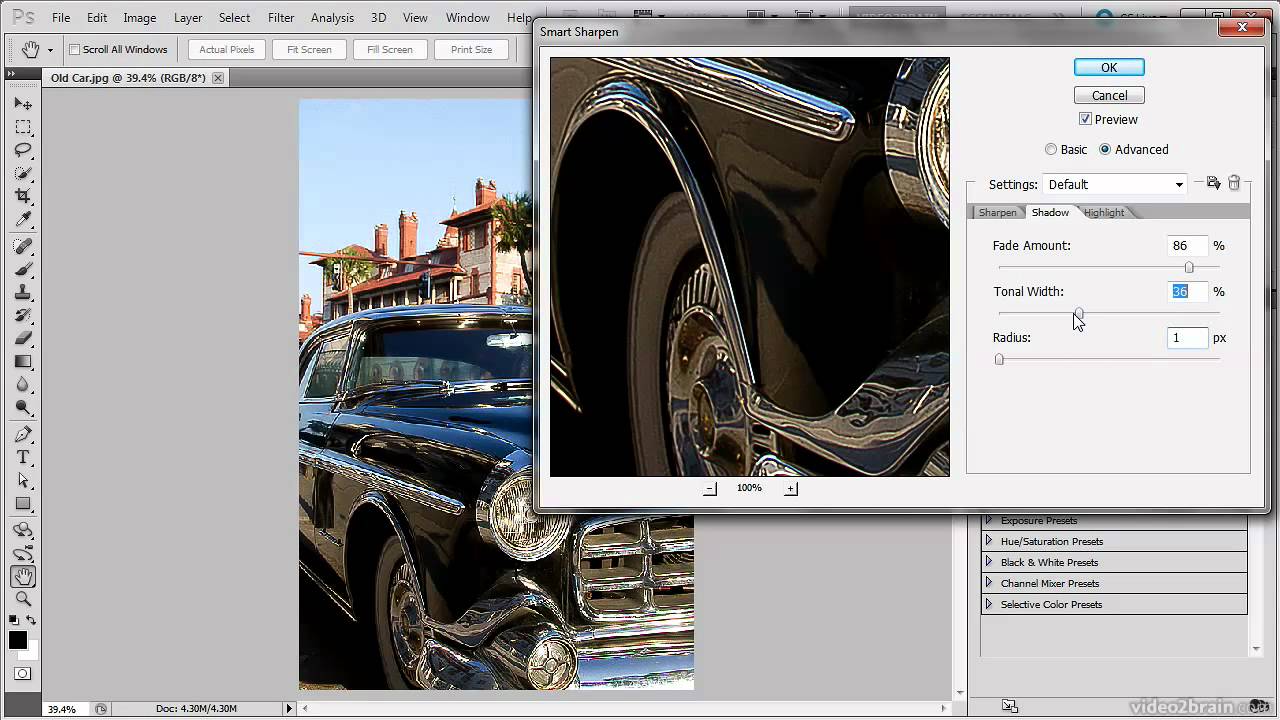Open the Image menu

click(x=139, y=17)
